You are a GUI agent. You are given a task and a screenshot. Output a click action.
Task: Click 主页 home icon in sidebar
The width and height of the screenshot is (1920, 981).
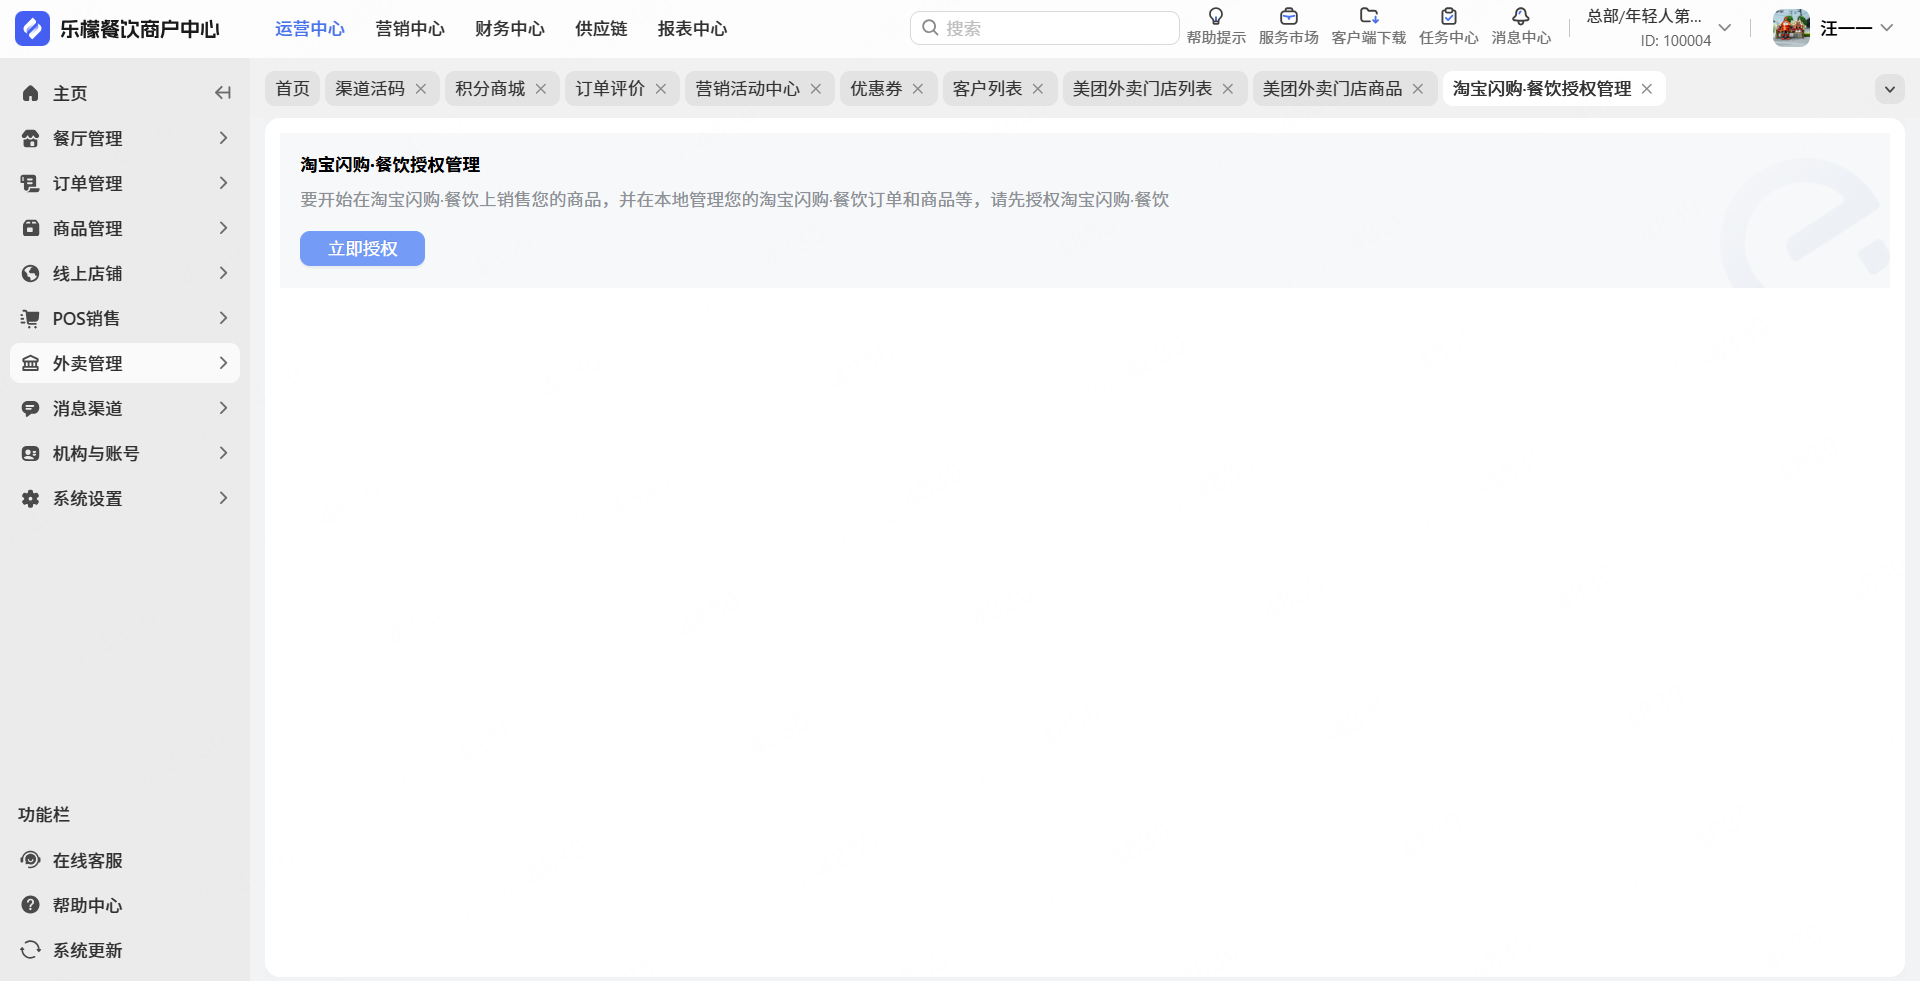click(x=31, y=93)
